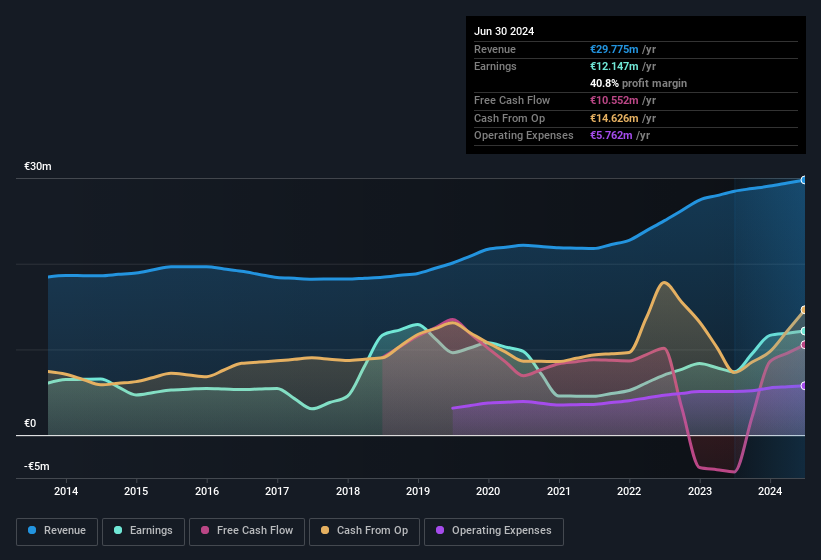821x560 pixels.
Task: Click the 2014 x-axis label
Action: pyautogui.click(x=66, y=491)
